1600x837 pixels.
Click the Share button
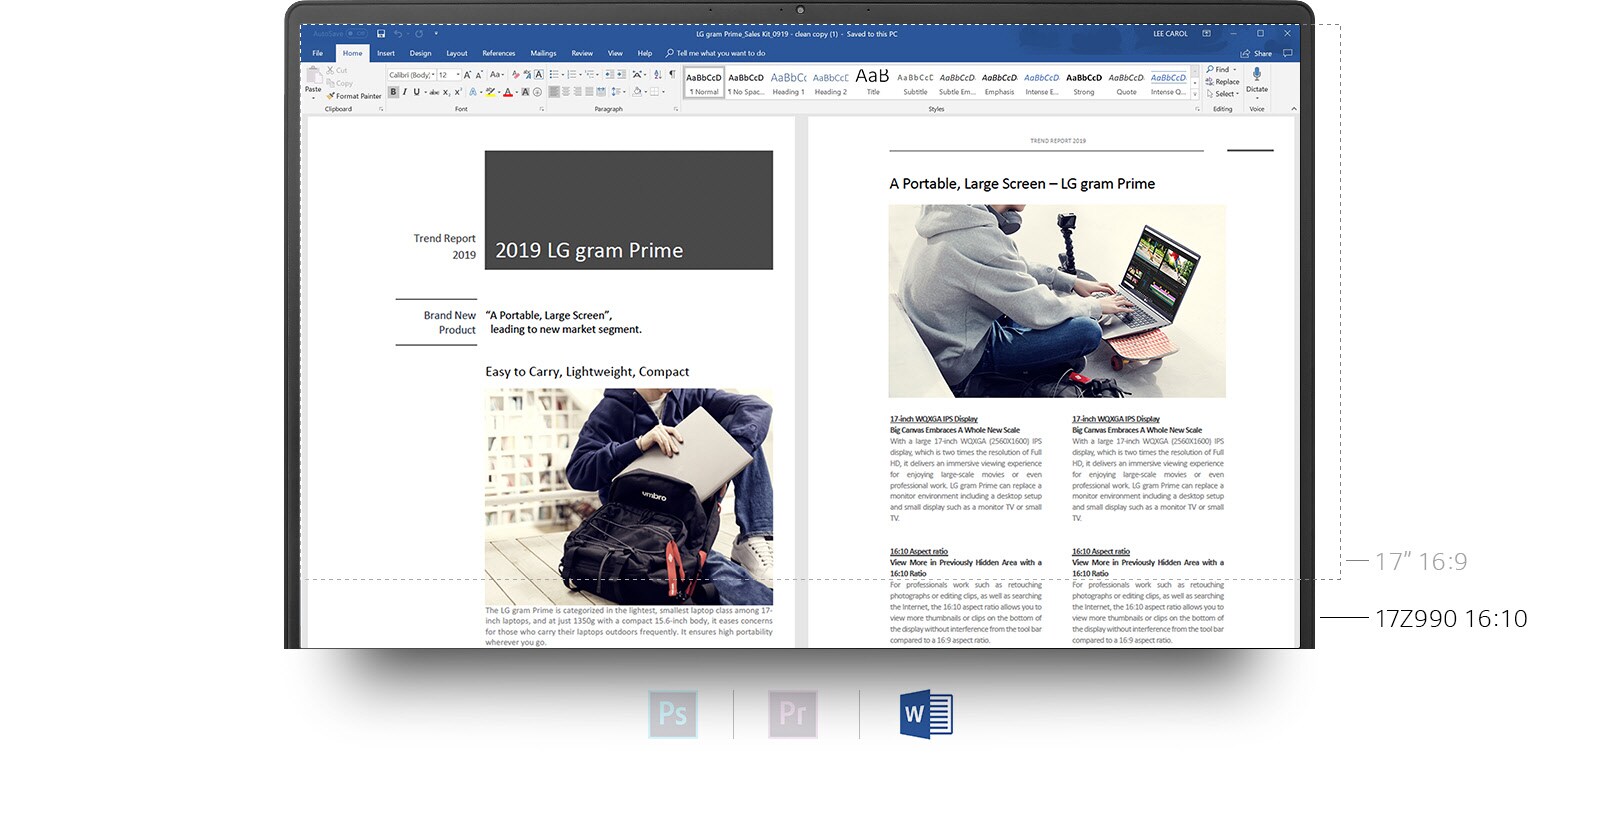pos(1256,53)
